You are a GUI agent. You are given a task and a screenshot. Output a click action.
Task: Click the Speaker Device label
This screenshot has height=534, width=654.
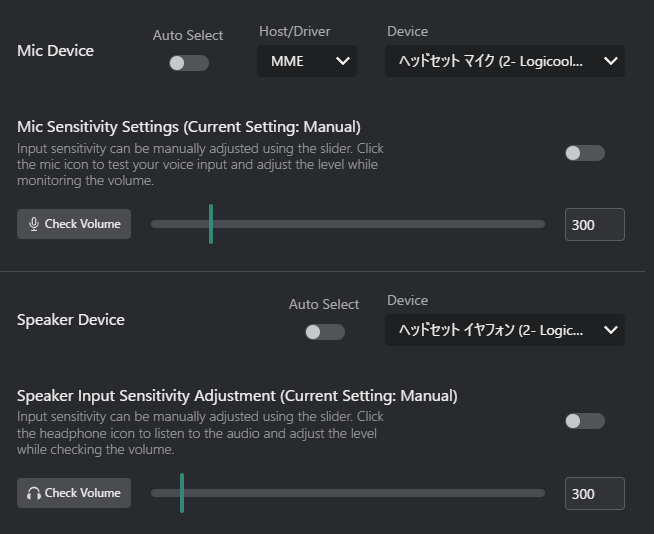71,320
